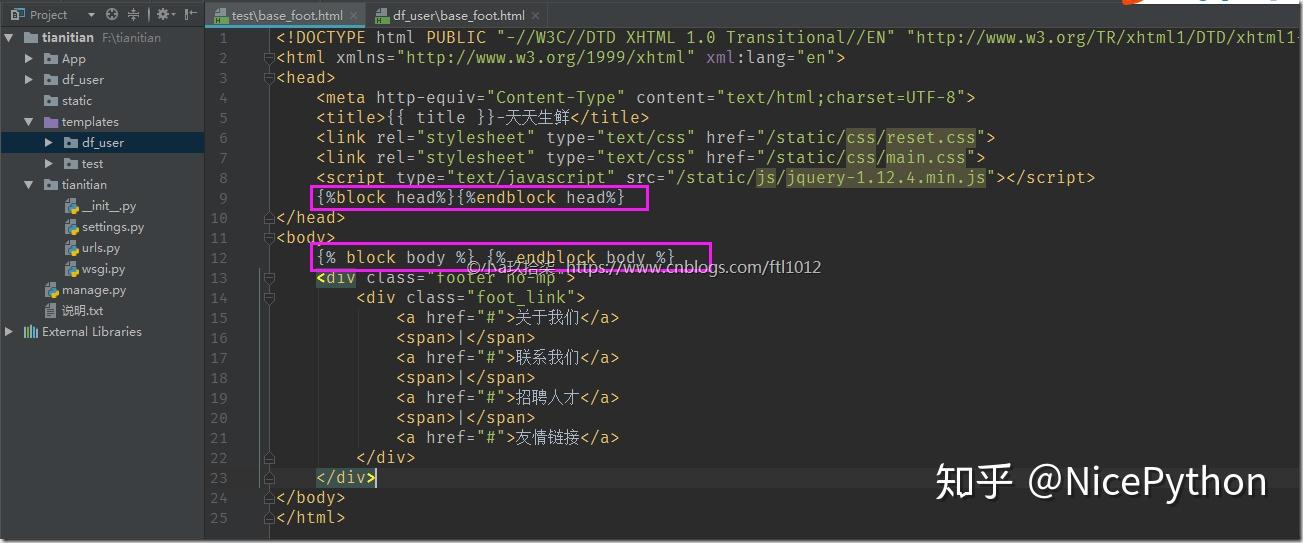Open manage.py file
The image size is (1303, 543).
93,290
